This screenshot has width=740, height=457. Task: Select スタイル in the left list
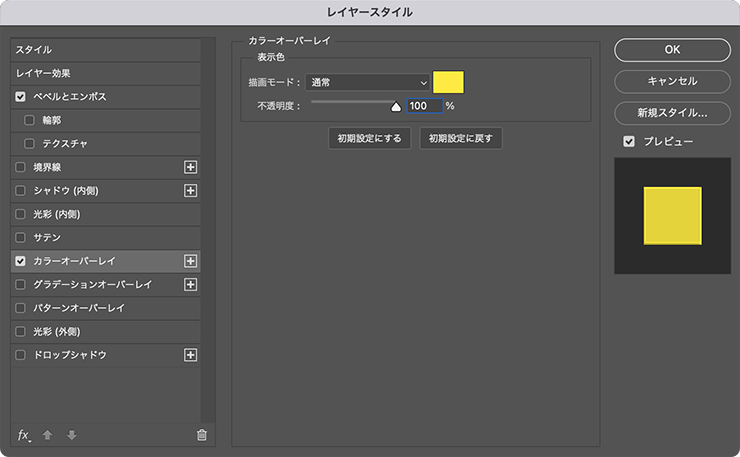[106, 50]
